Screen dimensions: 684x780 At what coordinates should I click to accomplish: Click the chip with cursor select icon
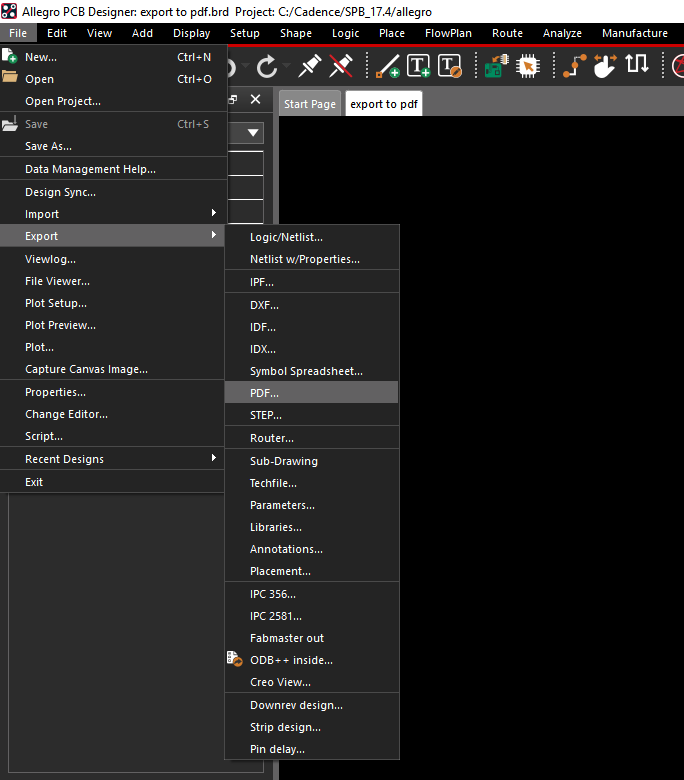pyautogui.click(x=528, y=66)
